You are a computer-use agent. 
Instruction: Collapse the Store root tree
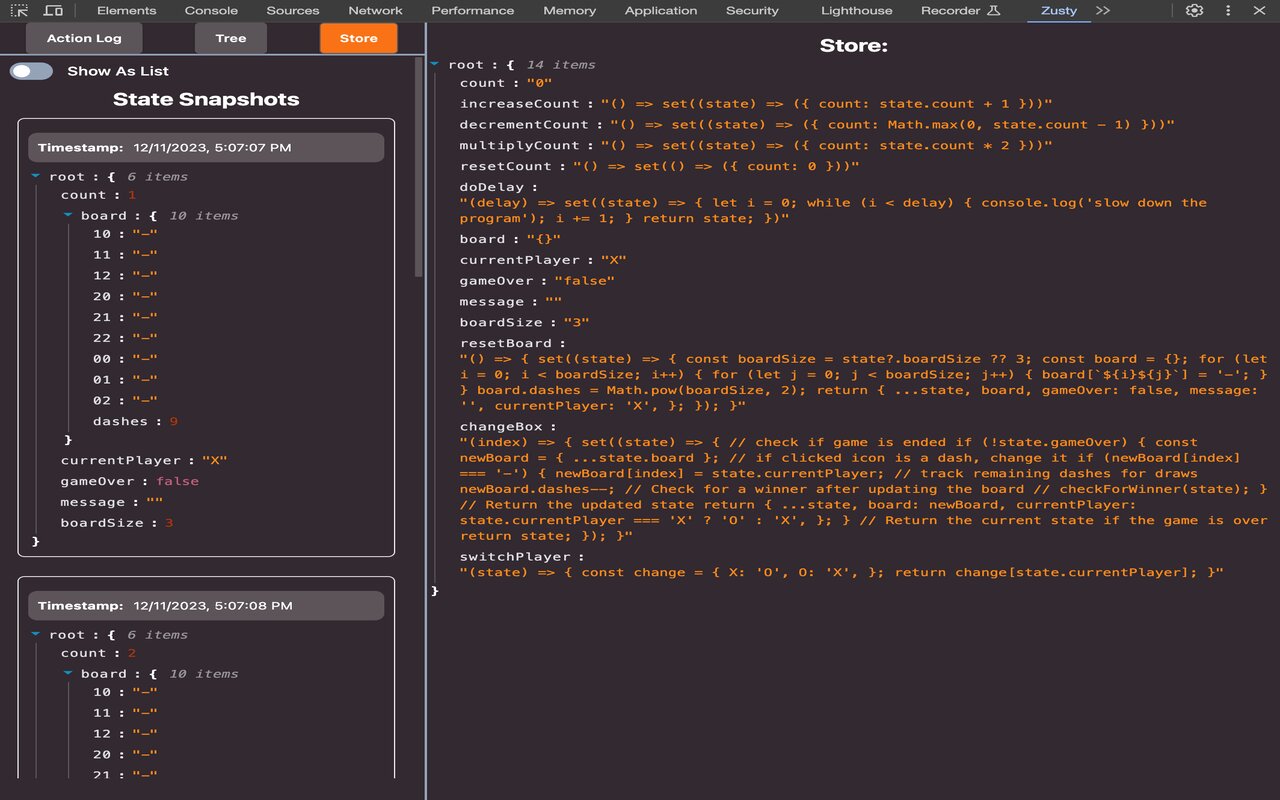point(435,64)
